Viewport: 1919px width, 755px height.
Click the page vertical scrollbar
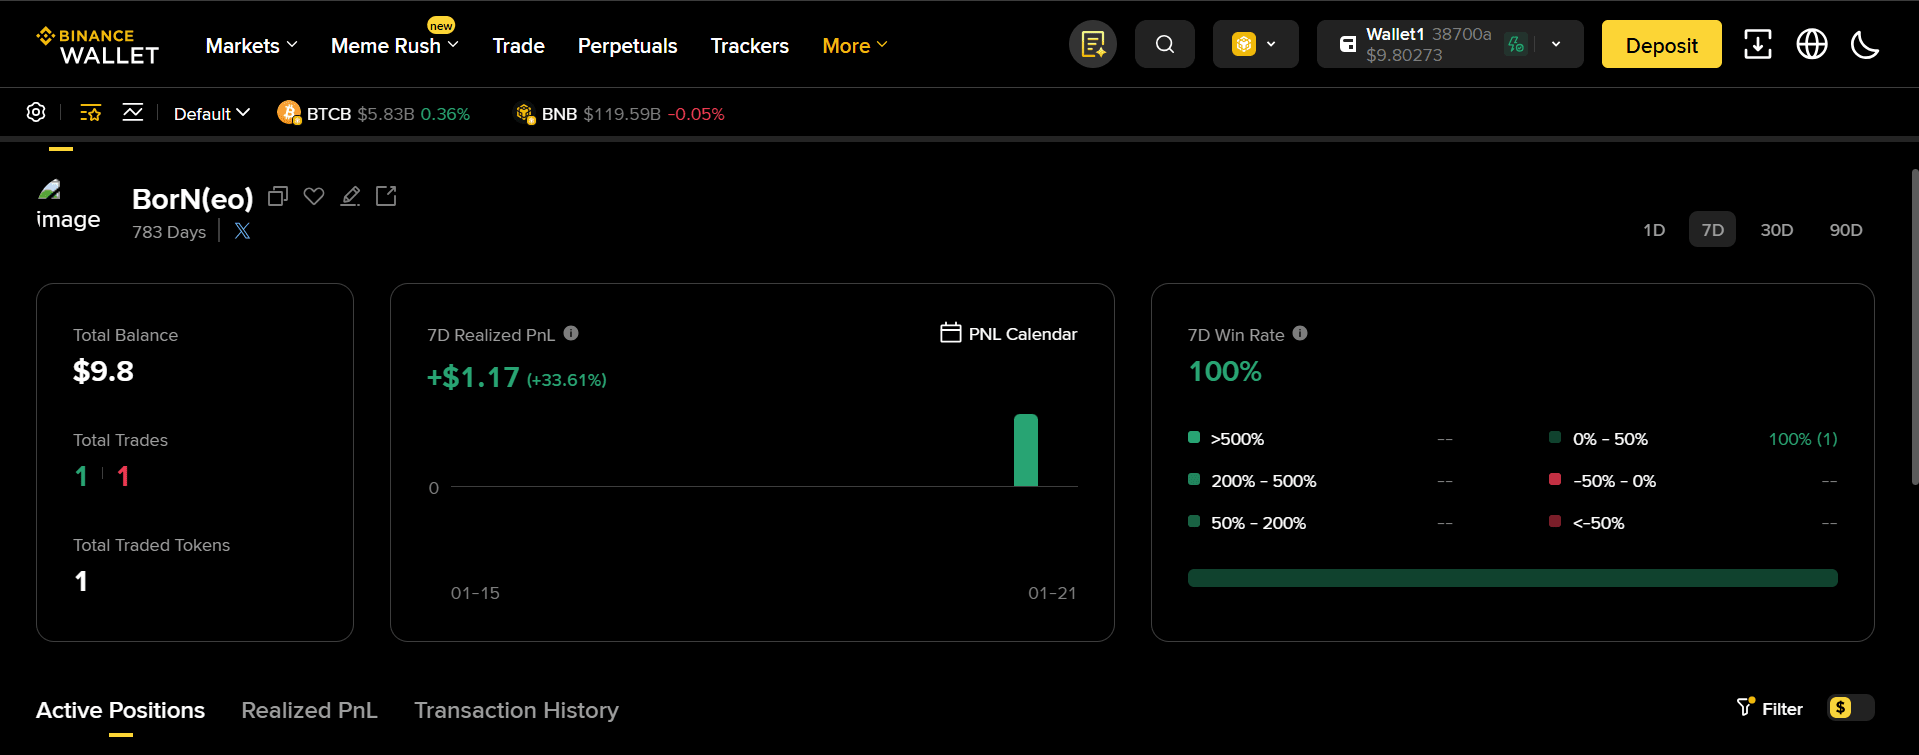[1914, 327]
